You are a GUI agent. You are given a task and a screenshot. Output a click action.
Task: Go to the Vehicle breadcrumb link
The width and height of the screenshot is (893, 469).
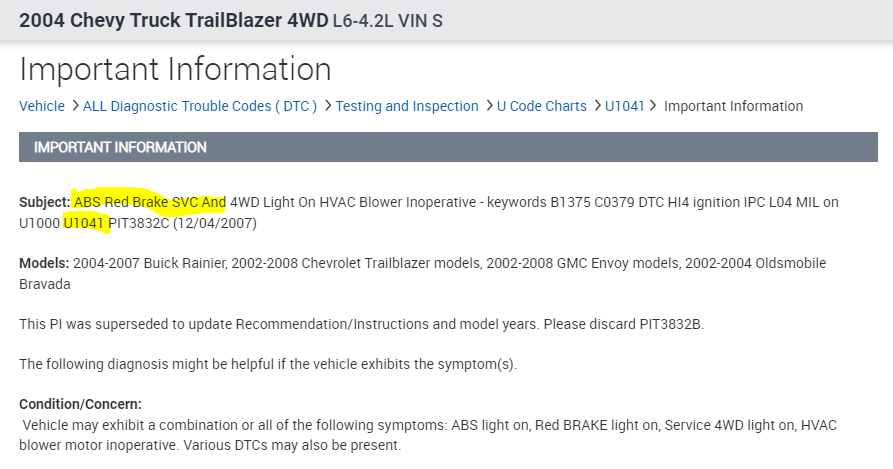point(42,106)
